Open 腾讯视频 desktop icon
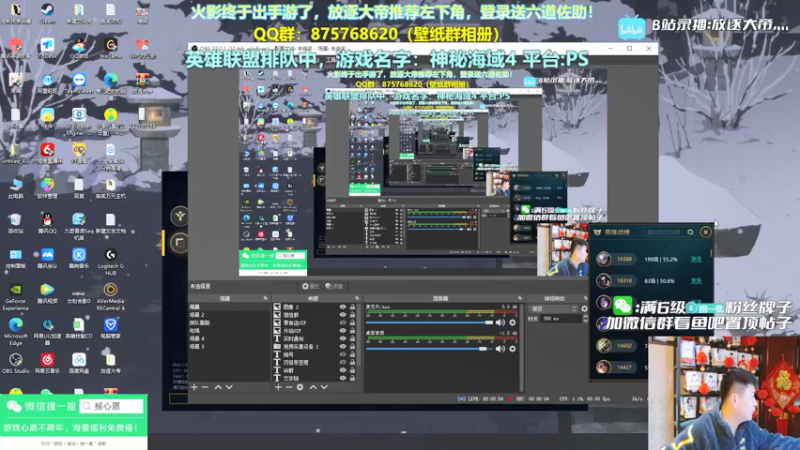 coord(47,293)
